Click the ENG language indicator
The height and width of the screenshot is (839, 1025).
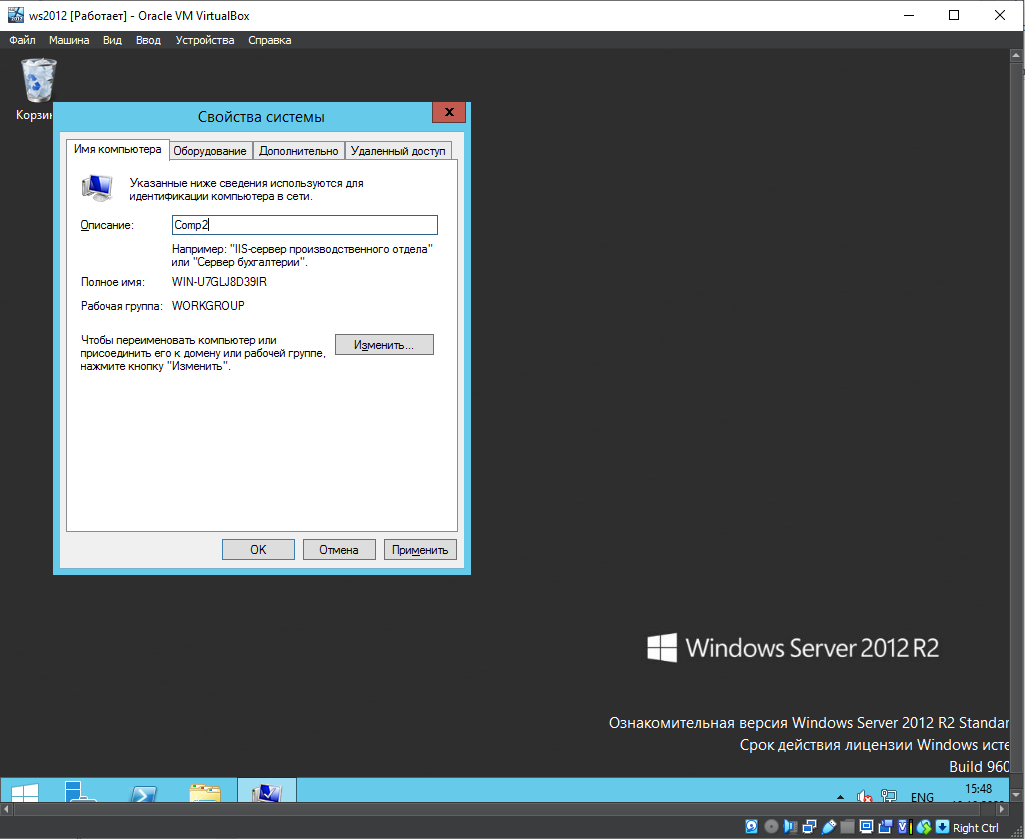click(x=922, y=796)
